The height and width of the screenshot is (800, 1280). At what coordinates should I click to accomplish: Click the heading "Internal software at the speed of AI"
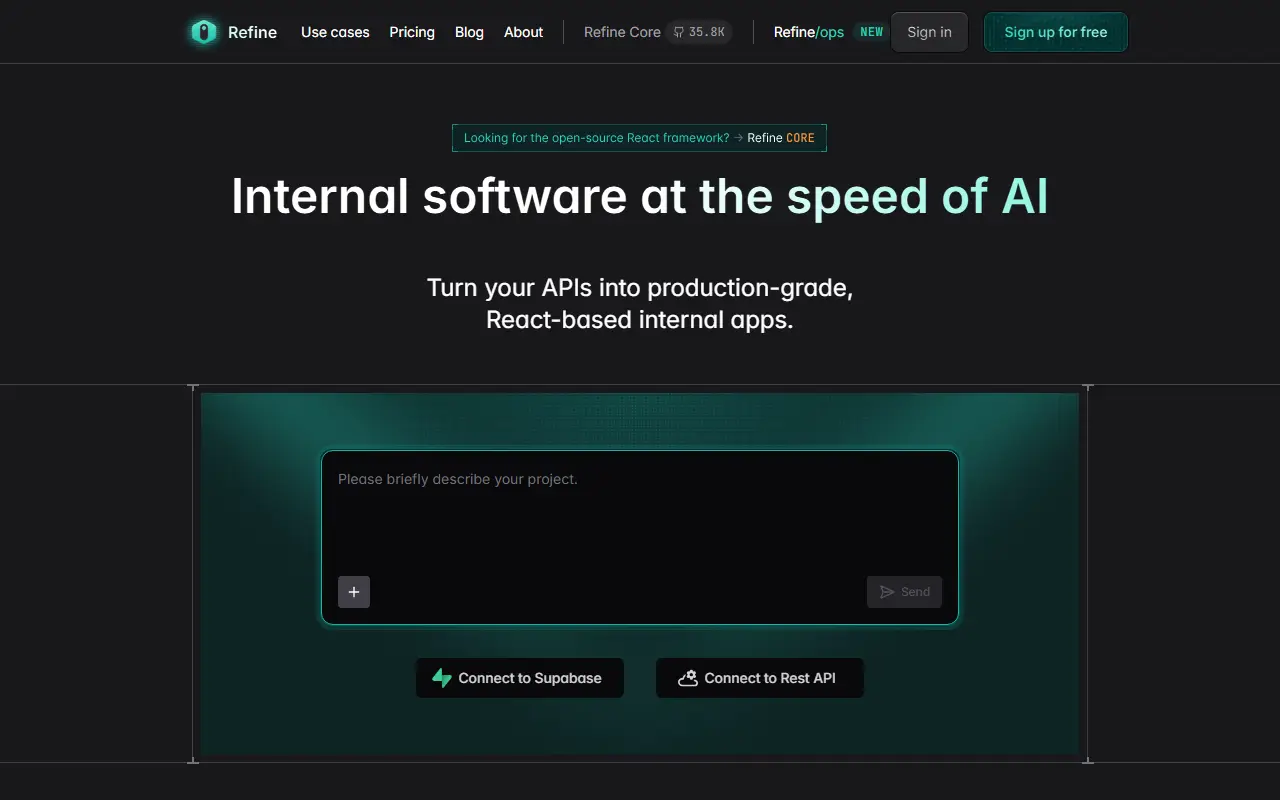coord(640,196)
